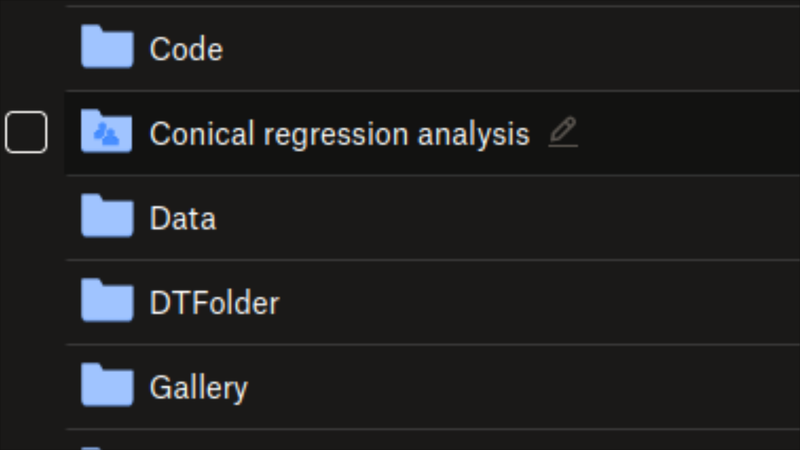Image resolution: width=800 pixels, height=450 pixels.
Task: Click the shared folder icon with people badge
Action: click(107, 132)
